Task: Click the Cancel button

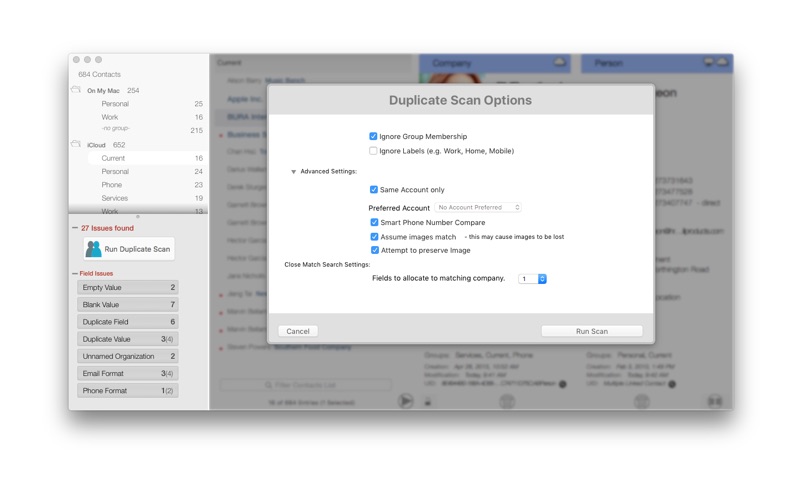Action: click(x=298, y=331)
